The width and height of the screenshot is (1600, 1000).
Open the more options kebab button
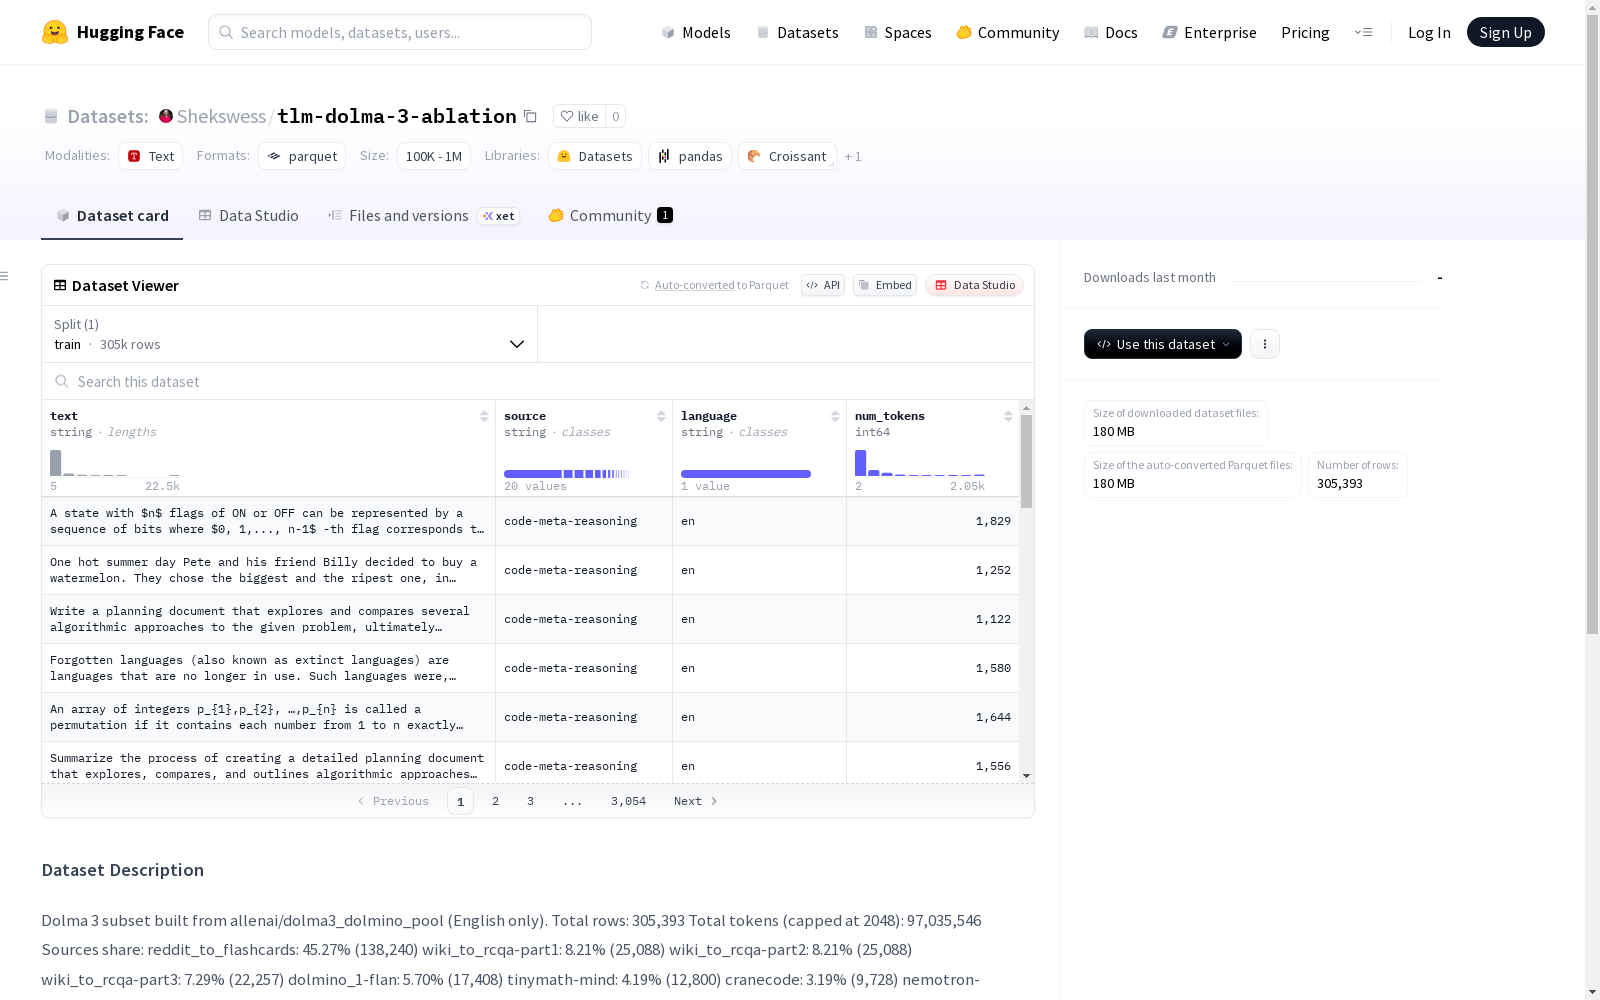click(1265, 344)
